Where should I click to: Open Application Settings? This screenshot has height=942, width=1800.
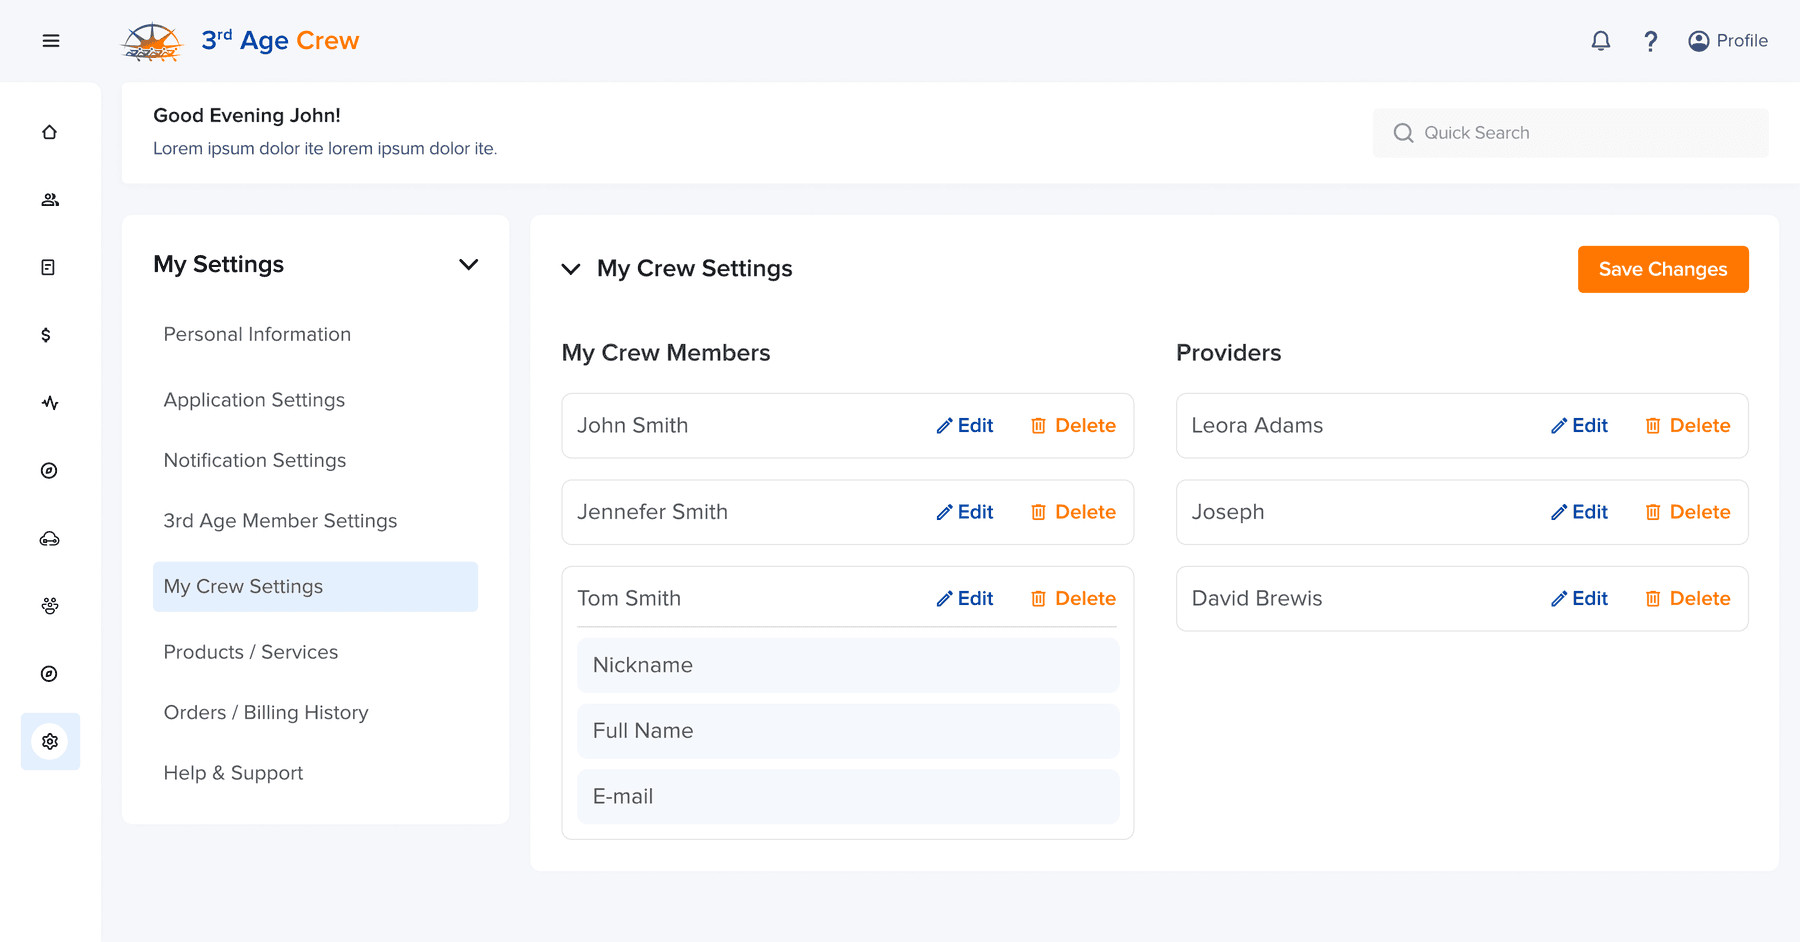click(x=254, y=400)
